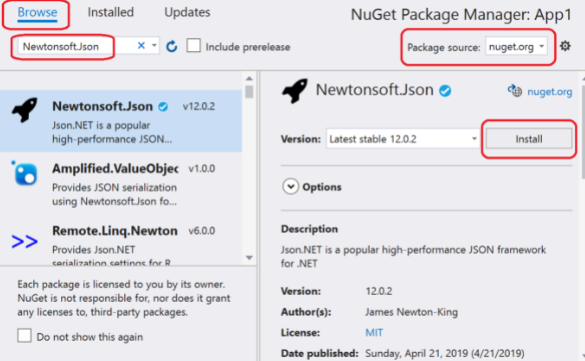585x361 pixels.
Task: Refresh the package list
Action: 172,47
